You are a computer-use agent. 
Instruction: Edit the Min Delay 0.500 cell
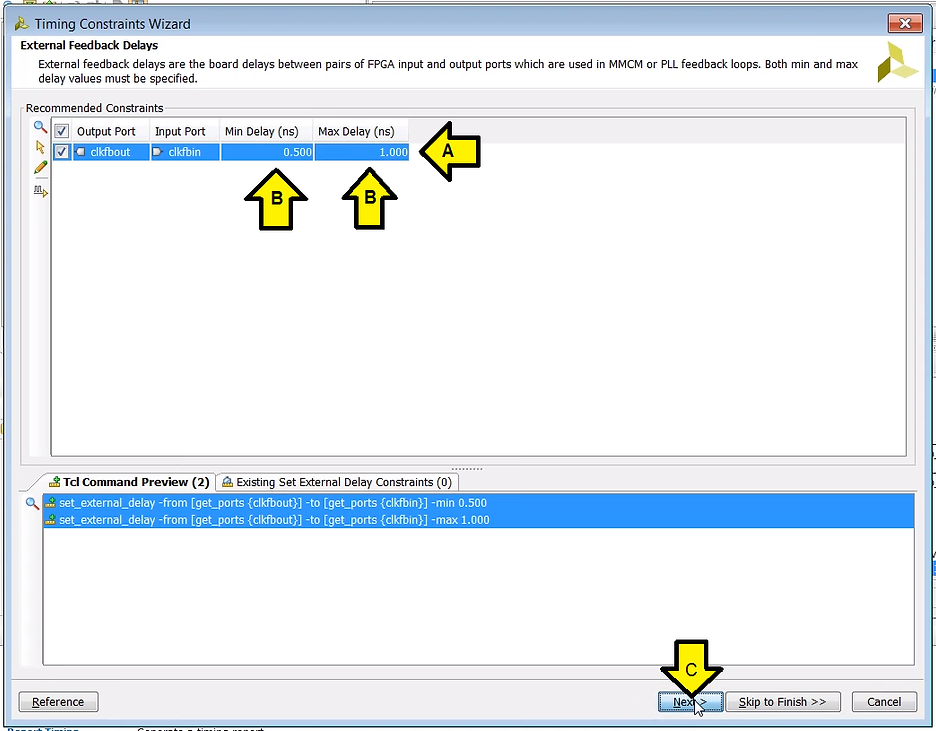[x=267, y=152]
